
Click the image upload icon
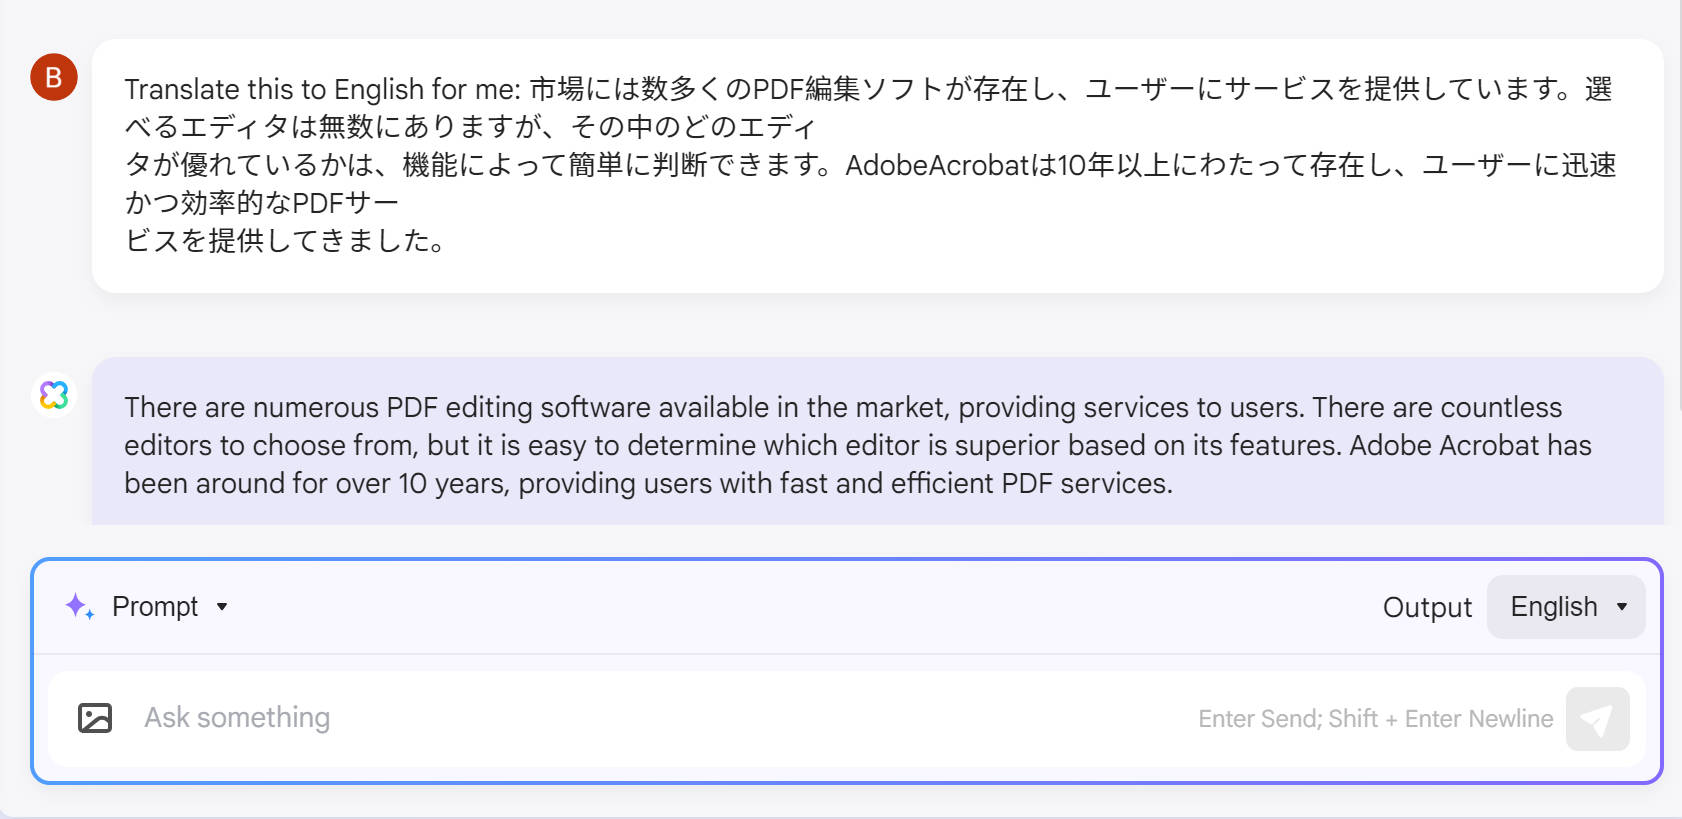pyautogui.click(x=95, y=718)
